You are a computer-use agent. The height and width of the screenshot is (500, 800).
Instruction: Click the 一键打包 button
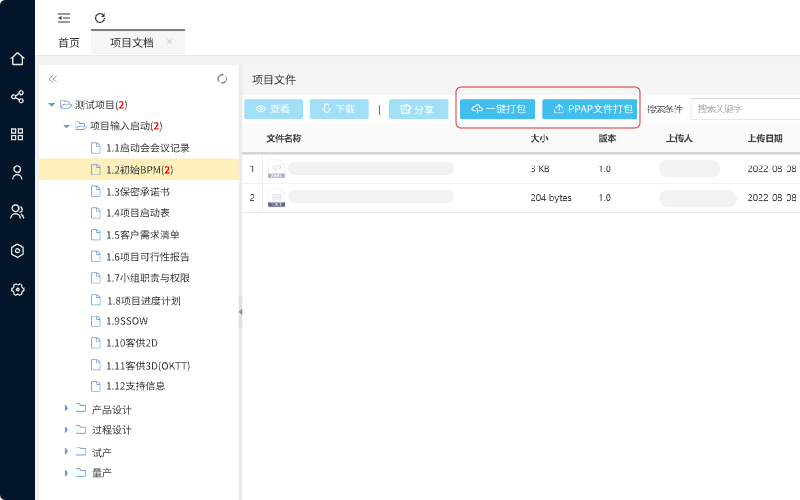coord(497,109)
